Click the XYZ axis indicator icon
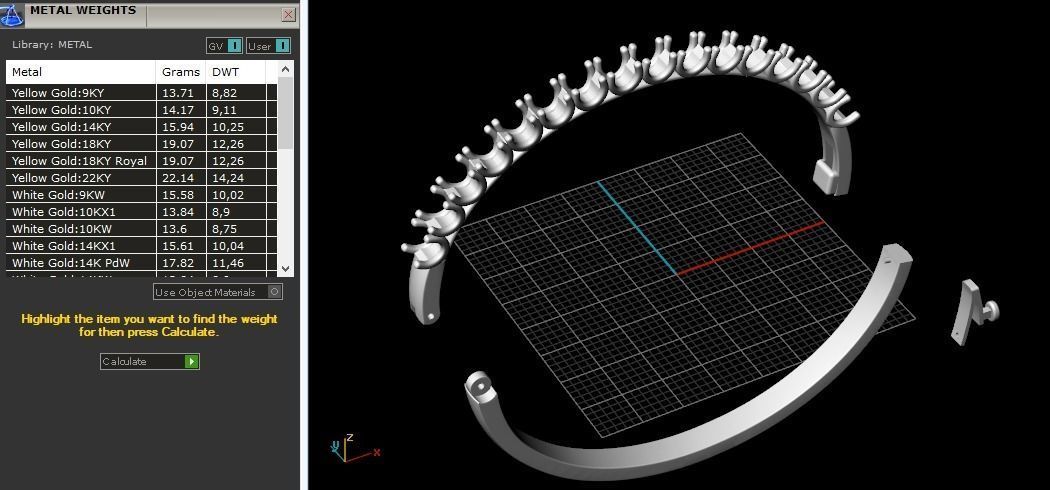This screenshot has height=490, width=1050. pos(354,448)
